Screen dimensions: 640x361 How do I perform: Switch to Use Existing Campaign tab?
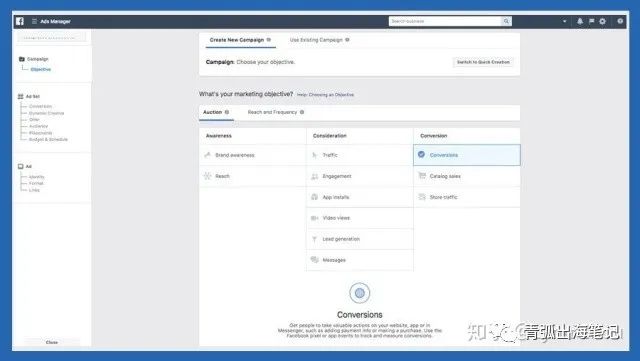click(x=319, y=40)
